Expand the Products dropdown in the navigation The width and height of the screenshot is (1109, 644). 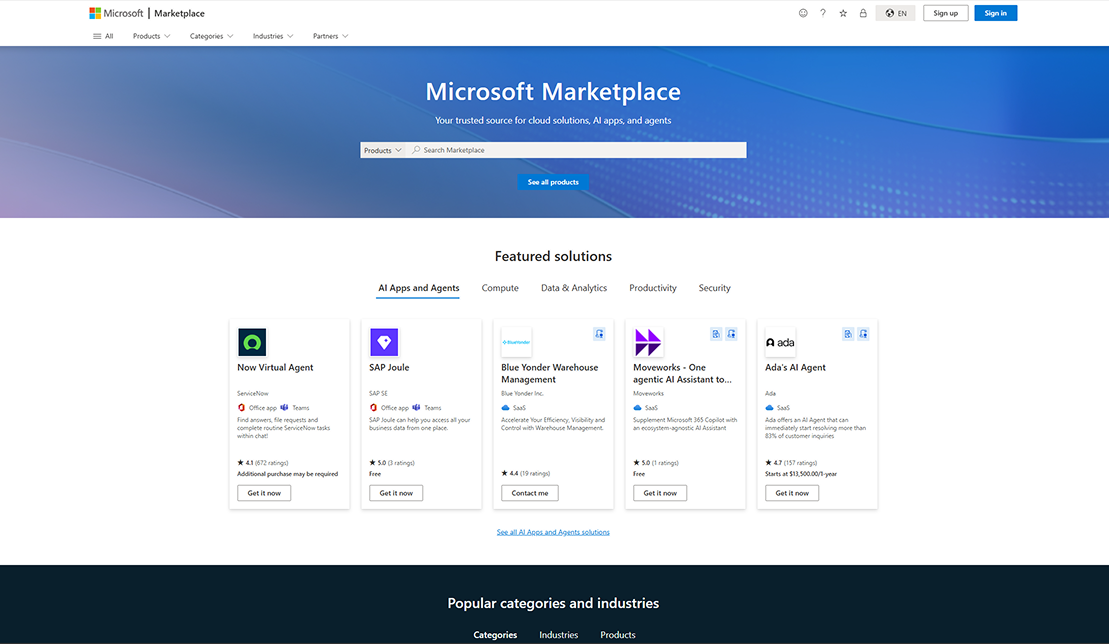[x=150, y=35]
